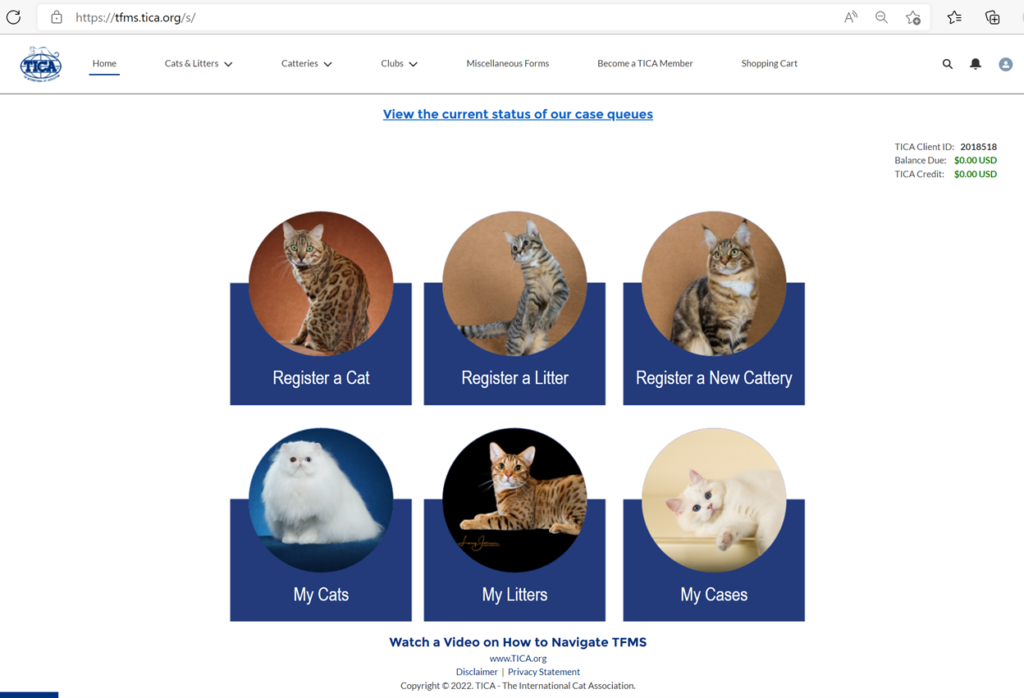Open the browser favorites list icon
Image resolution: width=1024 pixels, height=698 pixels.
pos(954,18)
